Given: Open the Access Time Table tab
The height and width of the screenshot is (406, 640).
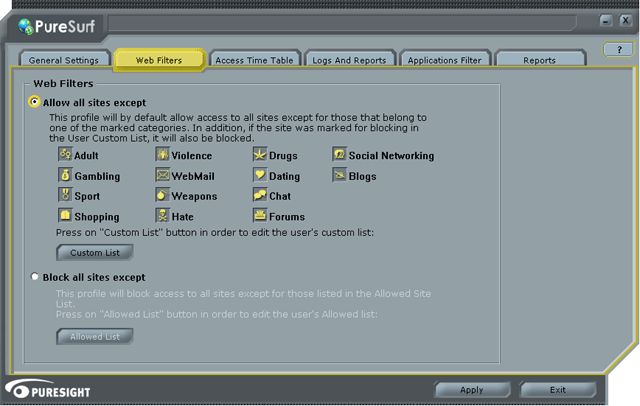Looking at the screenshot, I should (x=254, y=60).
